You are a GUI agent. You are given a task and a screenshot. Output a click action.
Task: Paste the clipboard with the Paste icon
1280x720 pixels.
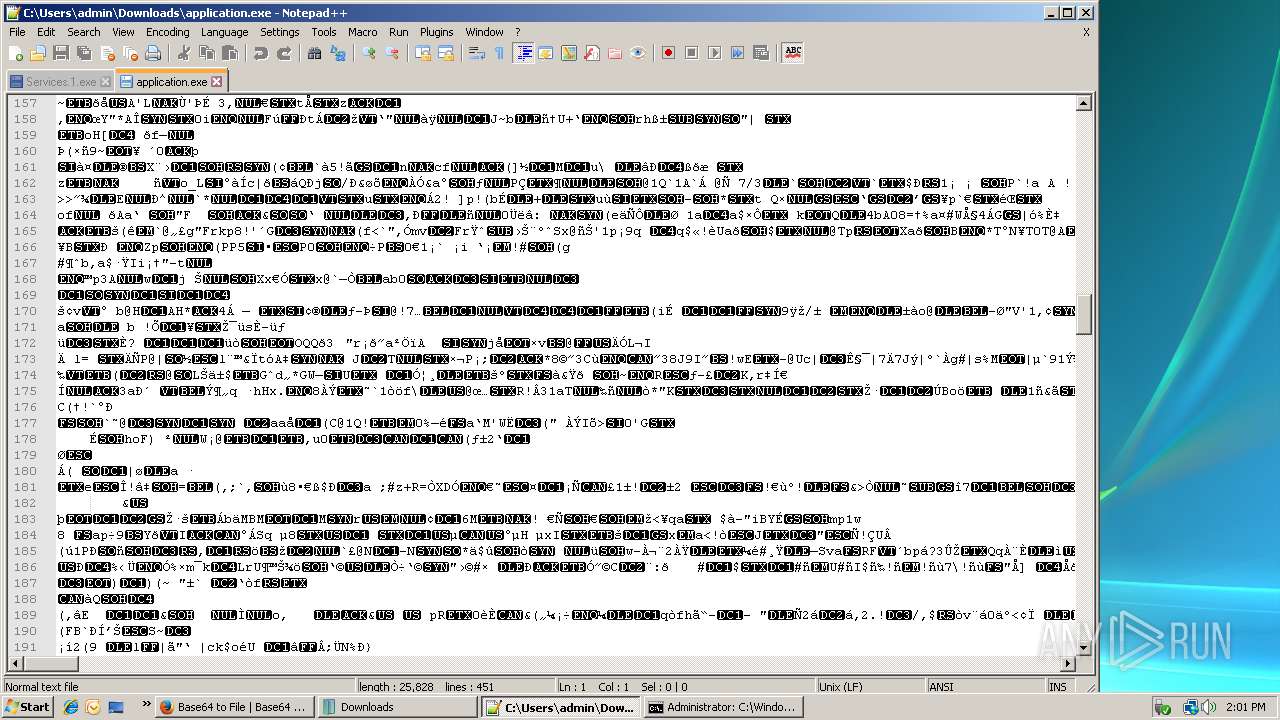pos(229,53)
